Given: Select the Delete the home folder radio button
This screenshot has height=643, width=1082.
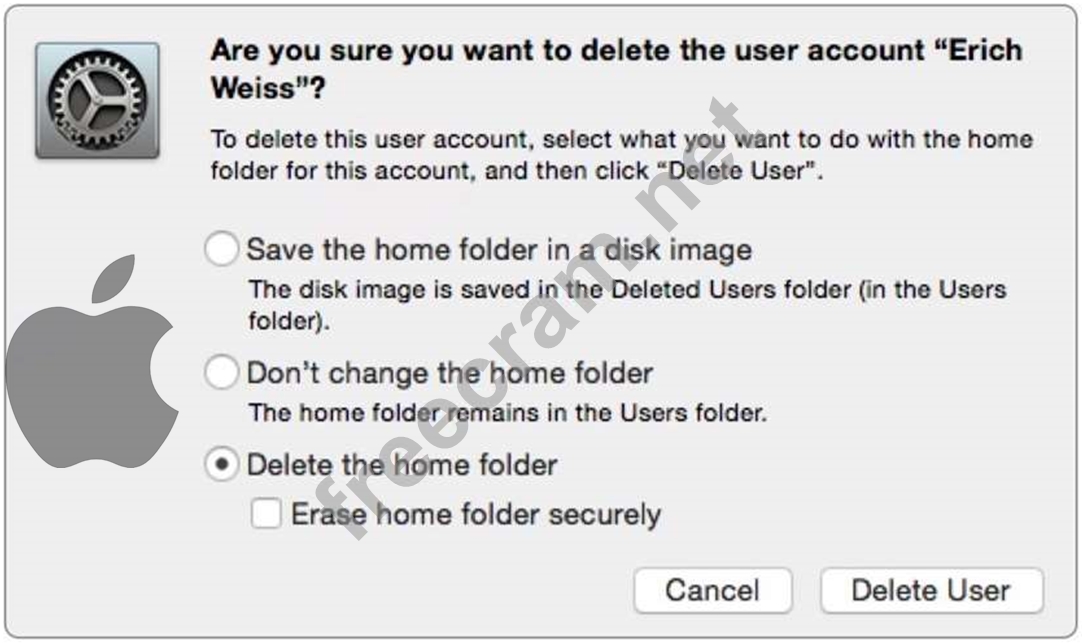Looking at the screenshot, I should click(222, 465).
